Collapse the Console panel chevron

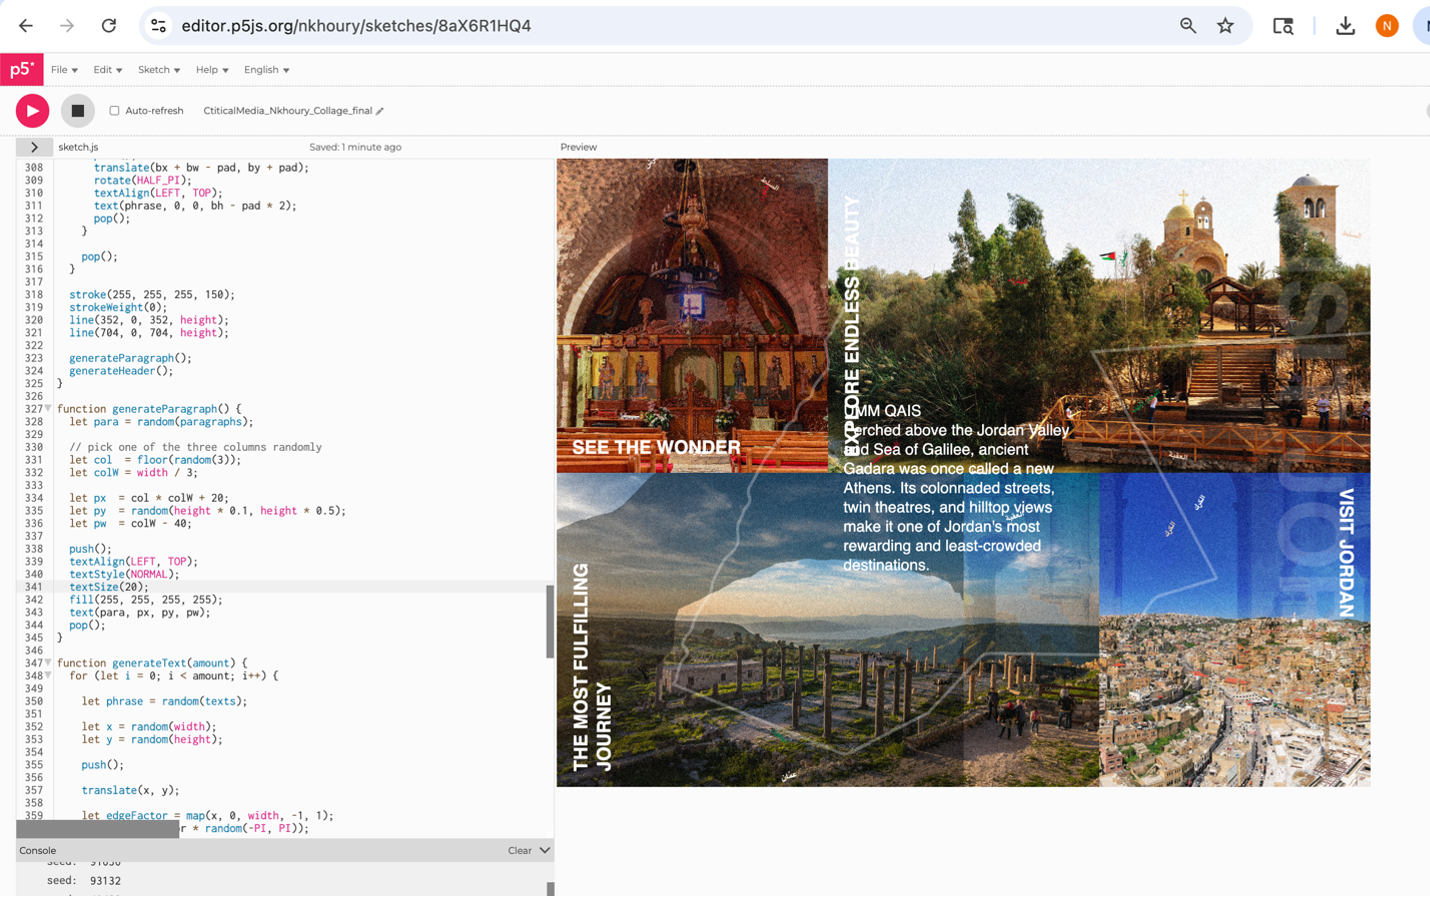(545, 851)
